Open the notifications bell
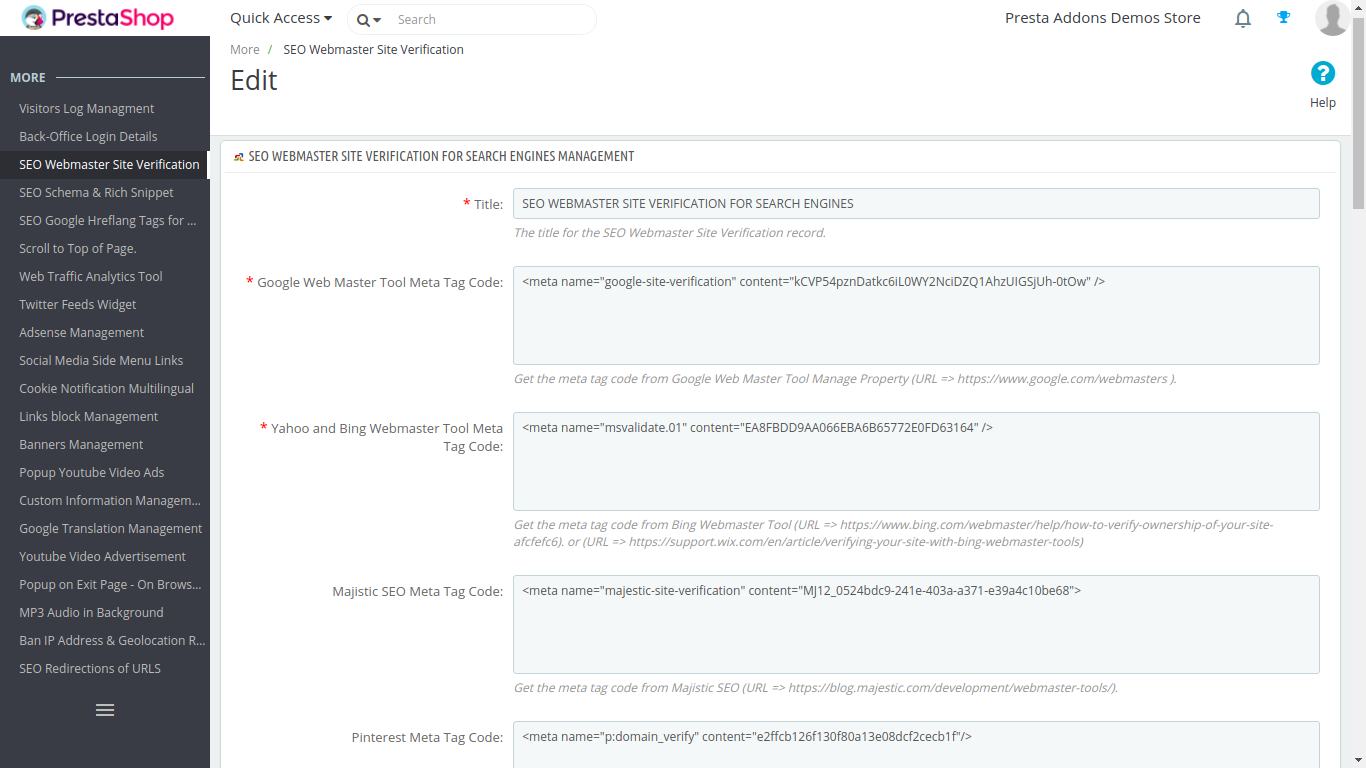 tap(1243, 18)
